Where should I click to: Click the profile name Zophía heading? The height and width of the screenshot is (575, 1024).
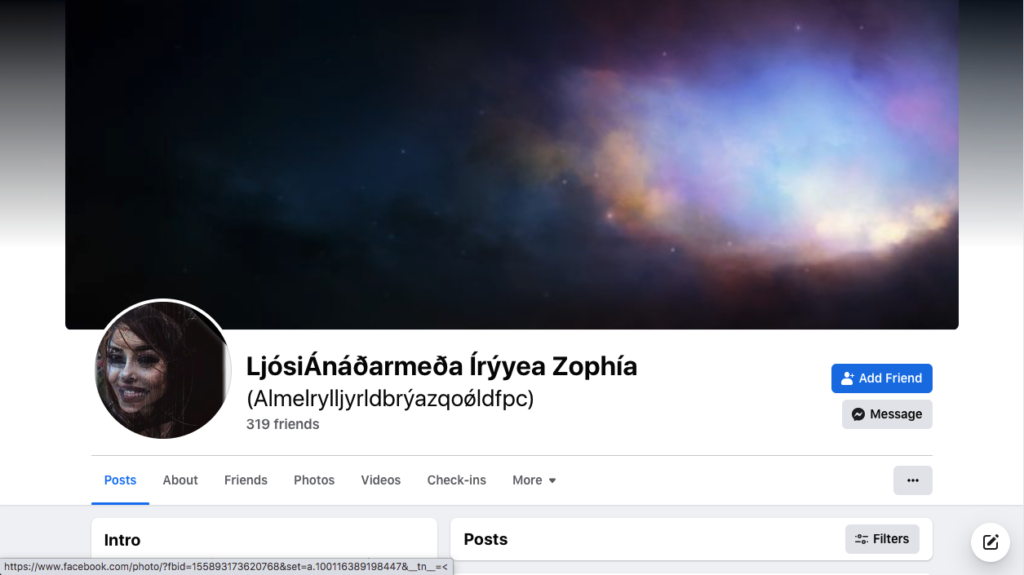click(x=441, y=366)
